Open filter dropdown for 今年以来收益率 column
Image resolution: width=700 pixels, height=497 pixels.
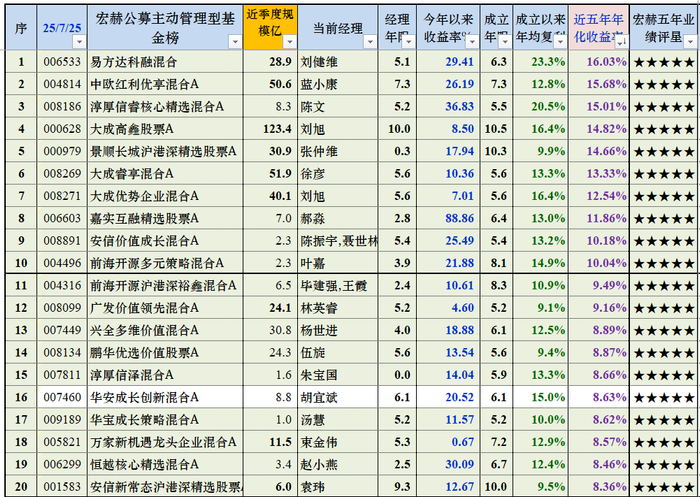[472, 42]
